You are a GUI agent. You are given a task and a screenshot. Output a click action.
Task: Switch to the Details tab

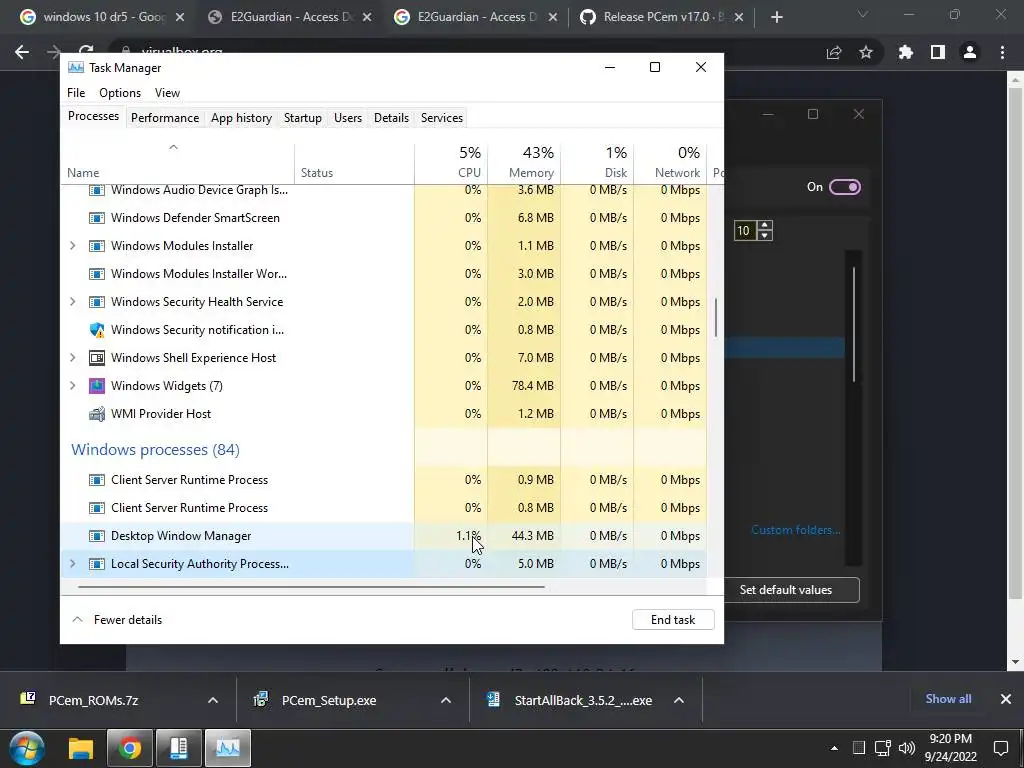391,118
